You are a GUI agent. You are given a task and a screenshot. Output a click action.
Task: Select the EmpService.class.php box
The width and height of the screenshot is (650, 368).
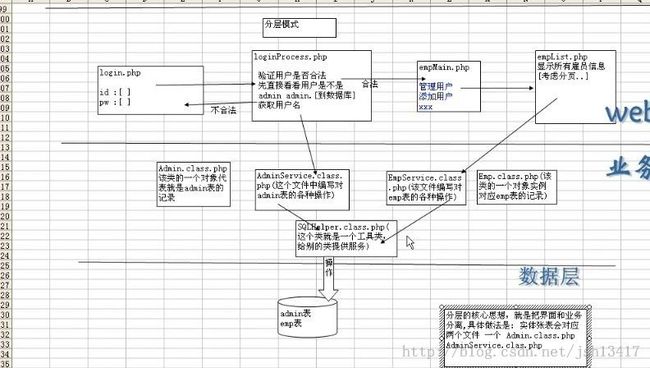[426, 188]
